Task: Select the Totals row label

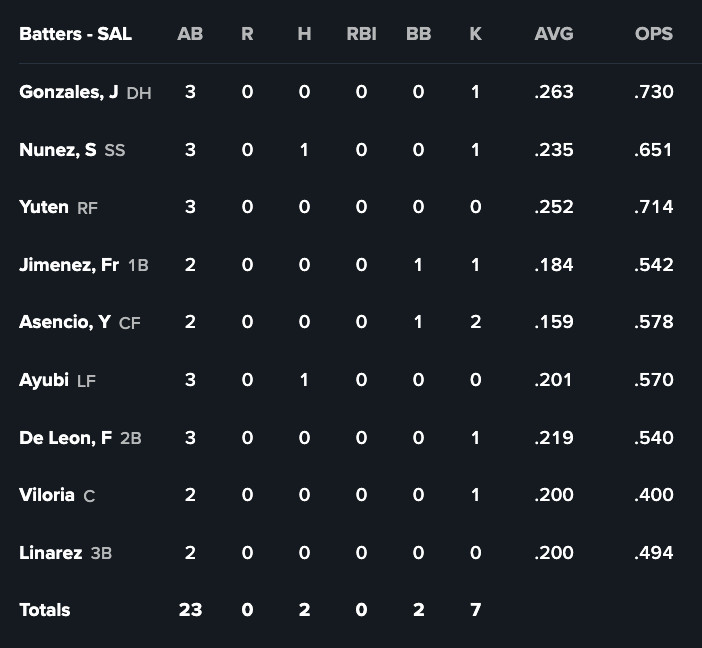Action: tap(44, 610)
